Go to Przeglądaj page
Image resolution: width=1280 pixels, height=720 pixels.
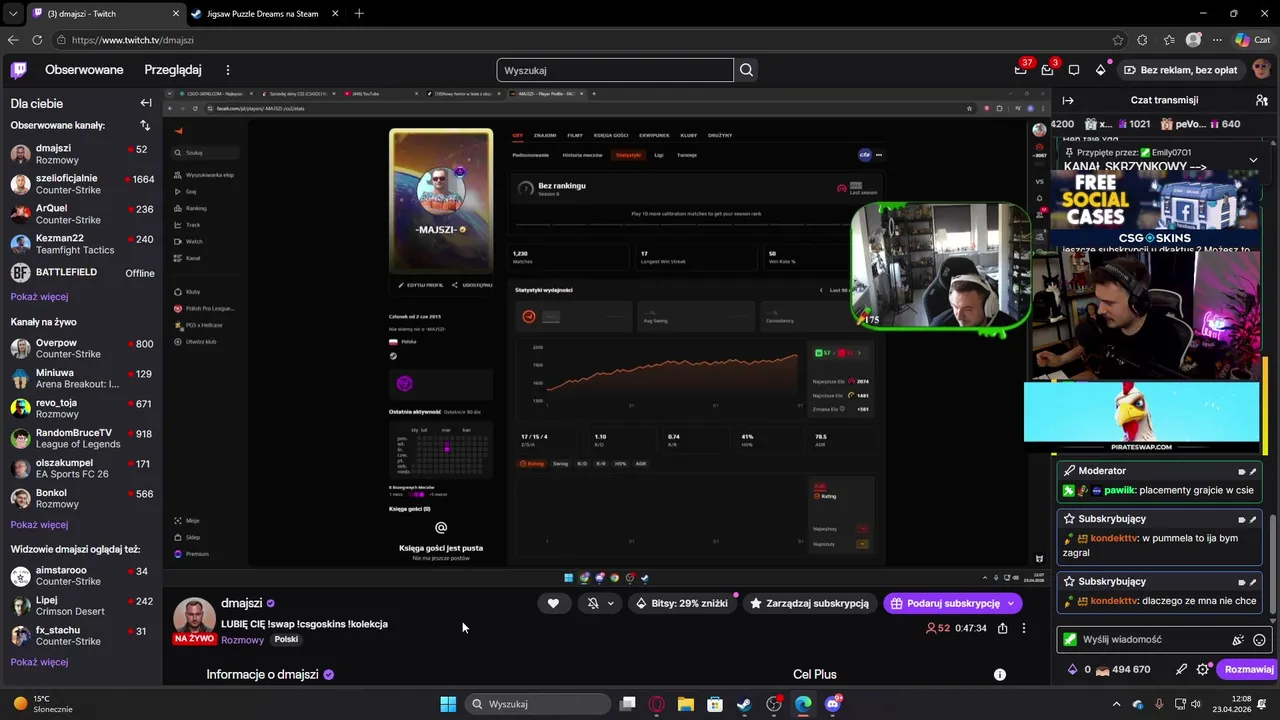(173, 70)
